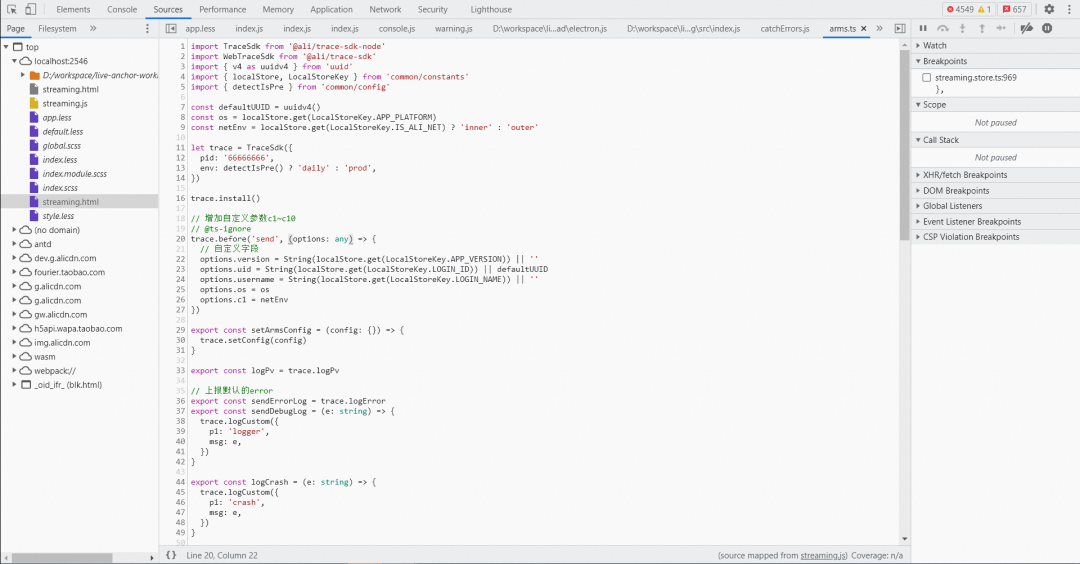Expand the dev.g.alicdn.com node
Viewport: 1080px width, 564px height.
click(x=14, y=258)
